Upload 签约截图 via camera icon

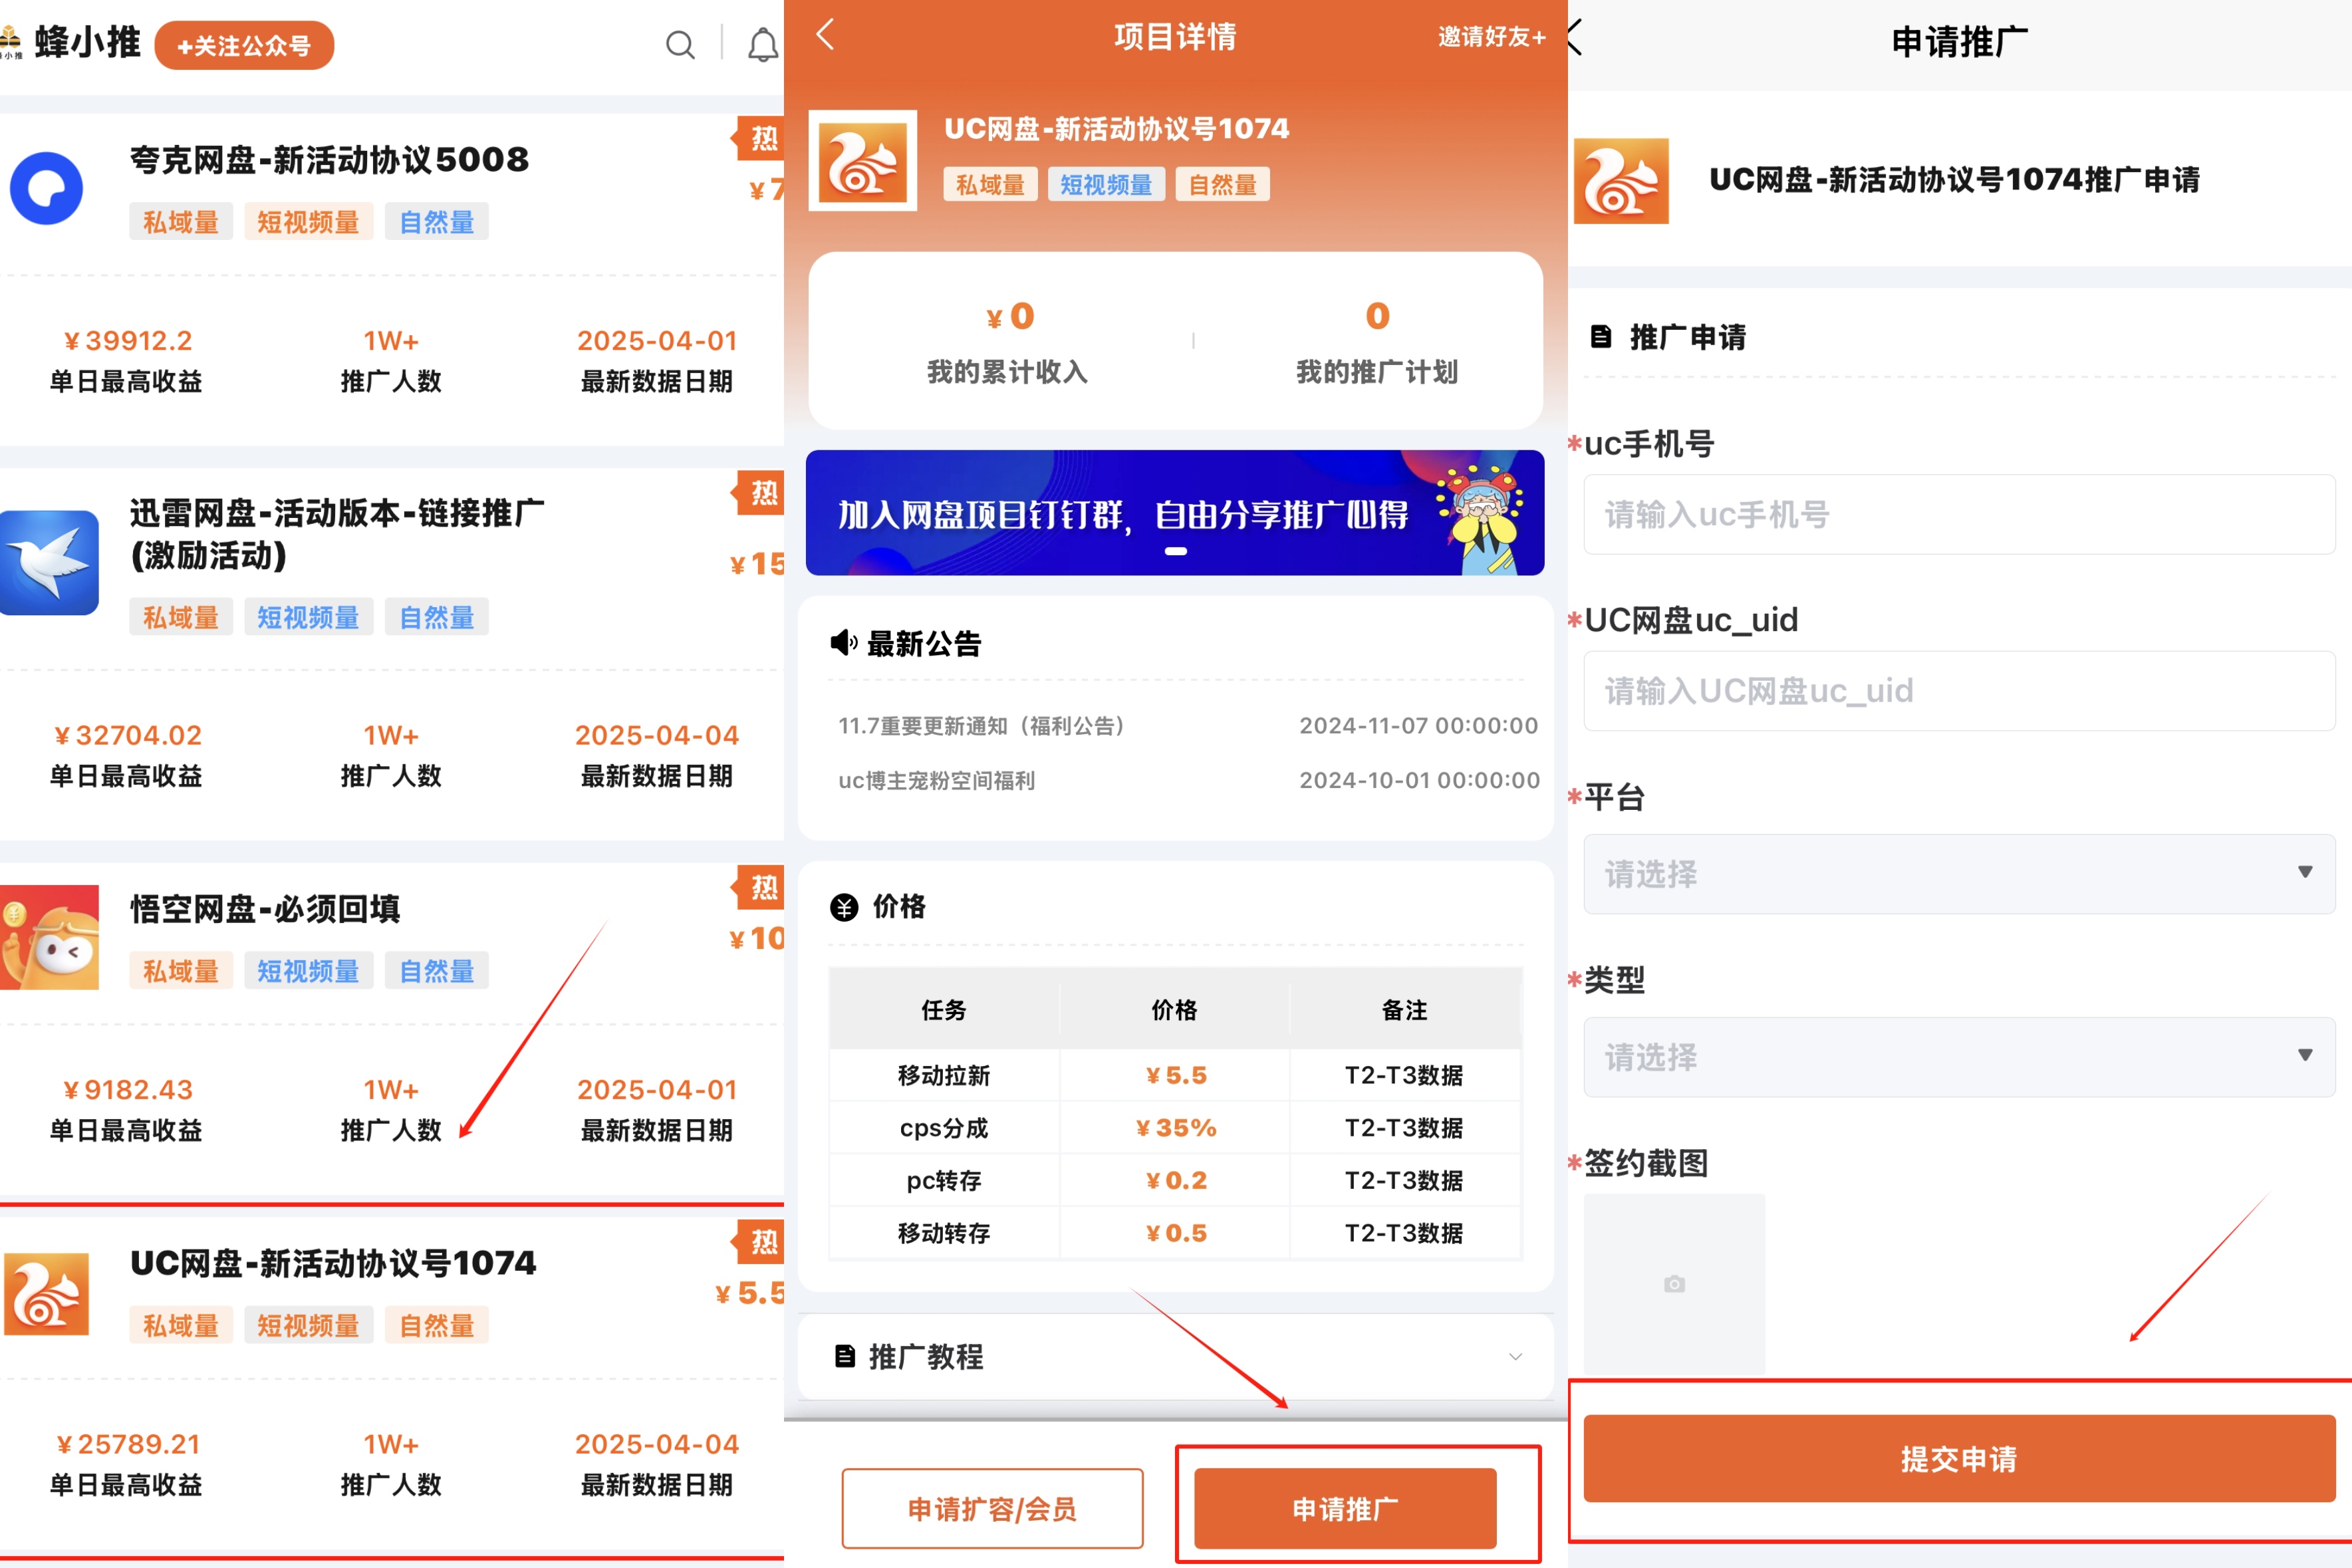click(1674, 1283)
